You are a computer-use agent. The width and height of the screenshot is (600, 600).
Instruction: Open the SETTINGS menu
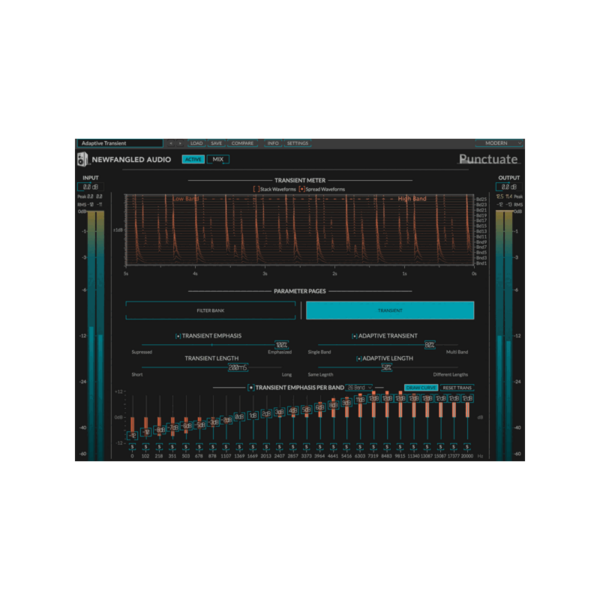[x=297, y=143]
